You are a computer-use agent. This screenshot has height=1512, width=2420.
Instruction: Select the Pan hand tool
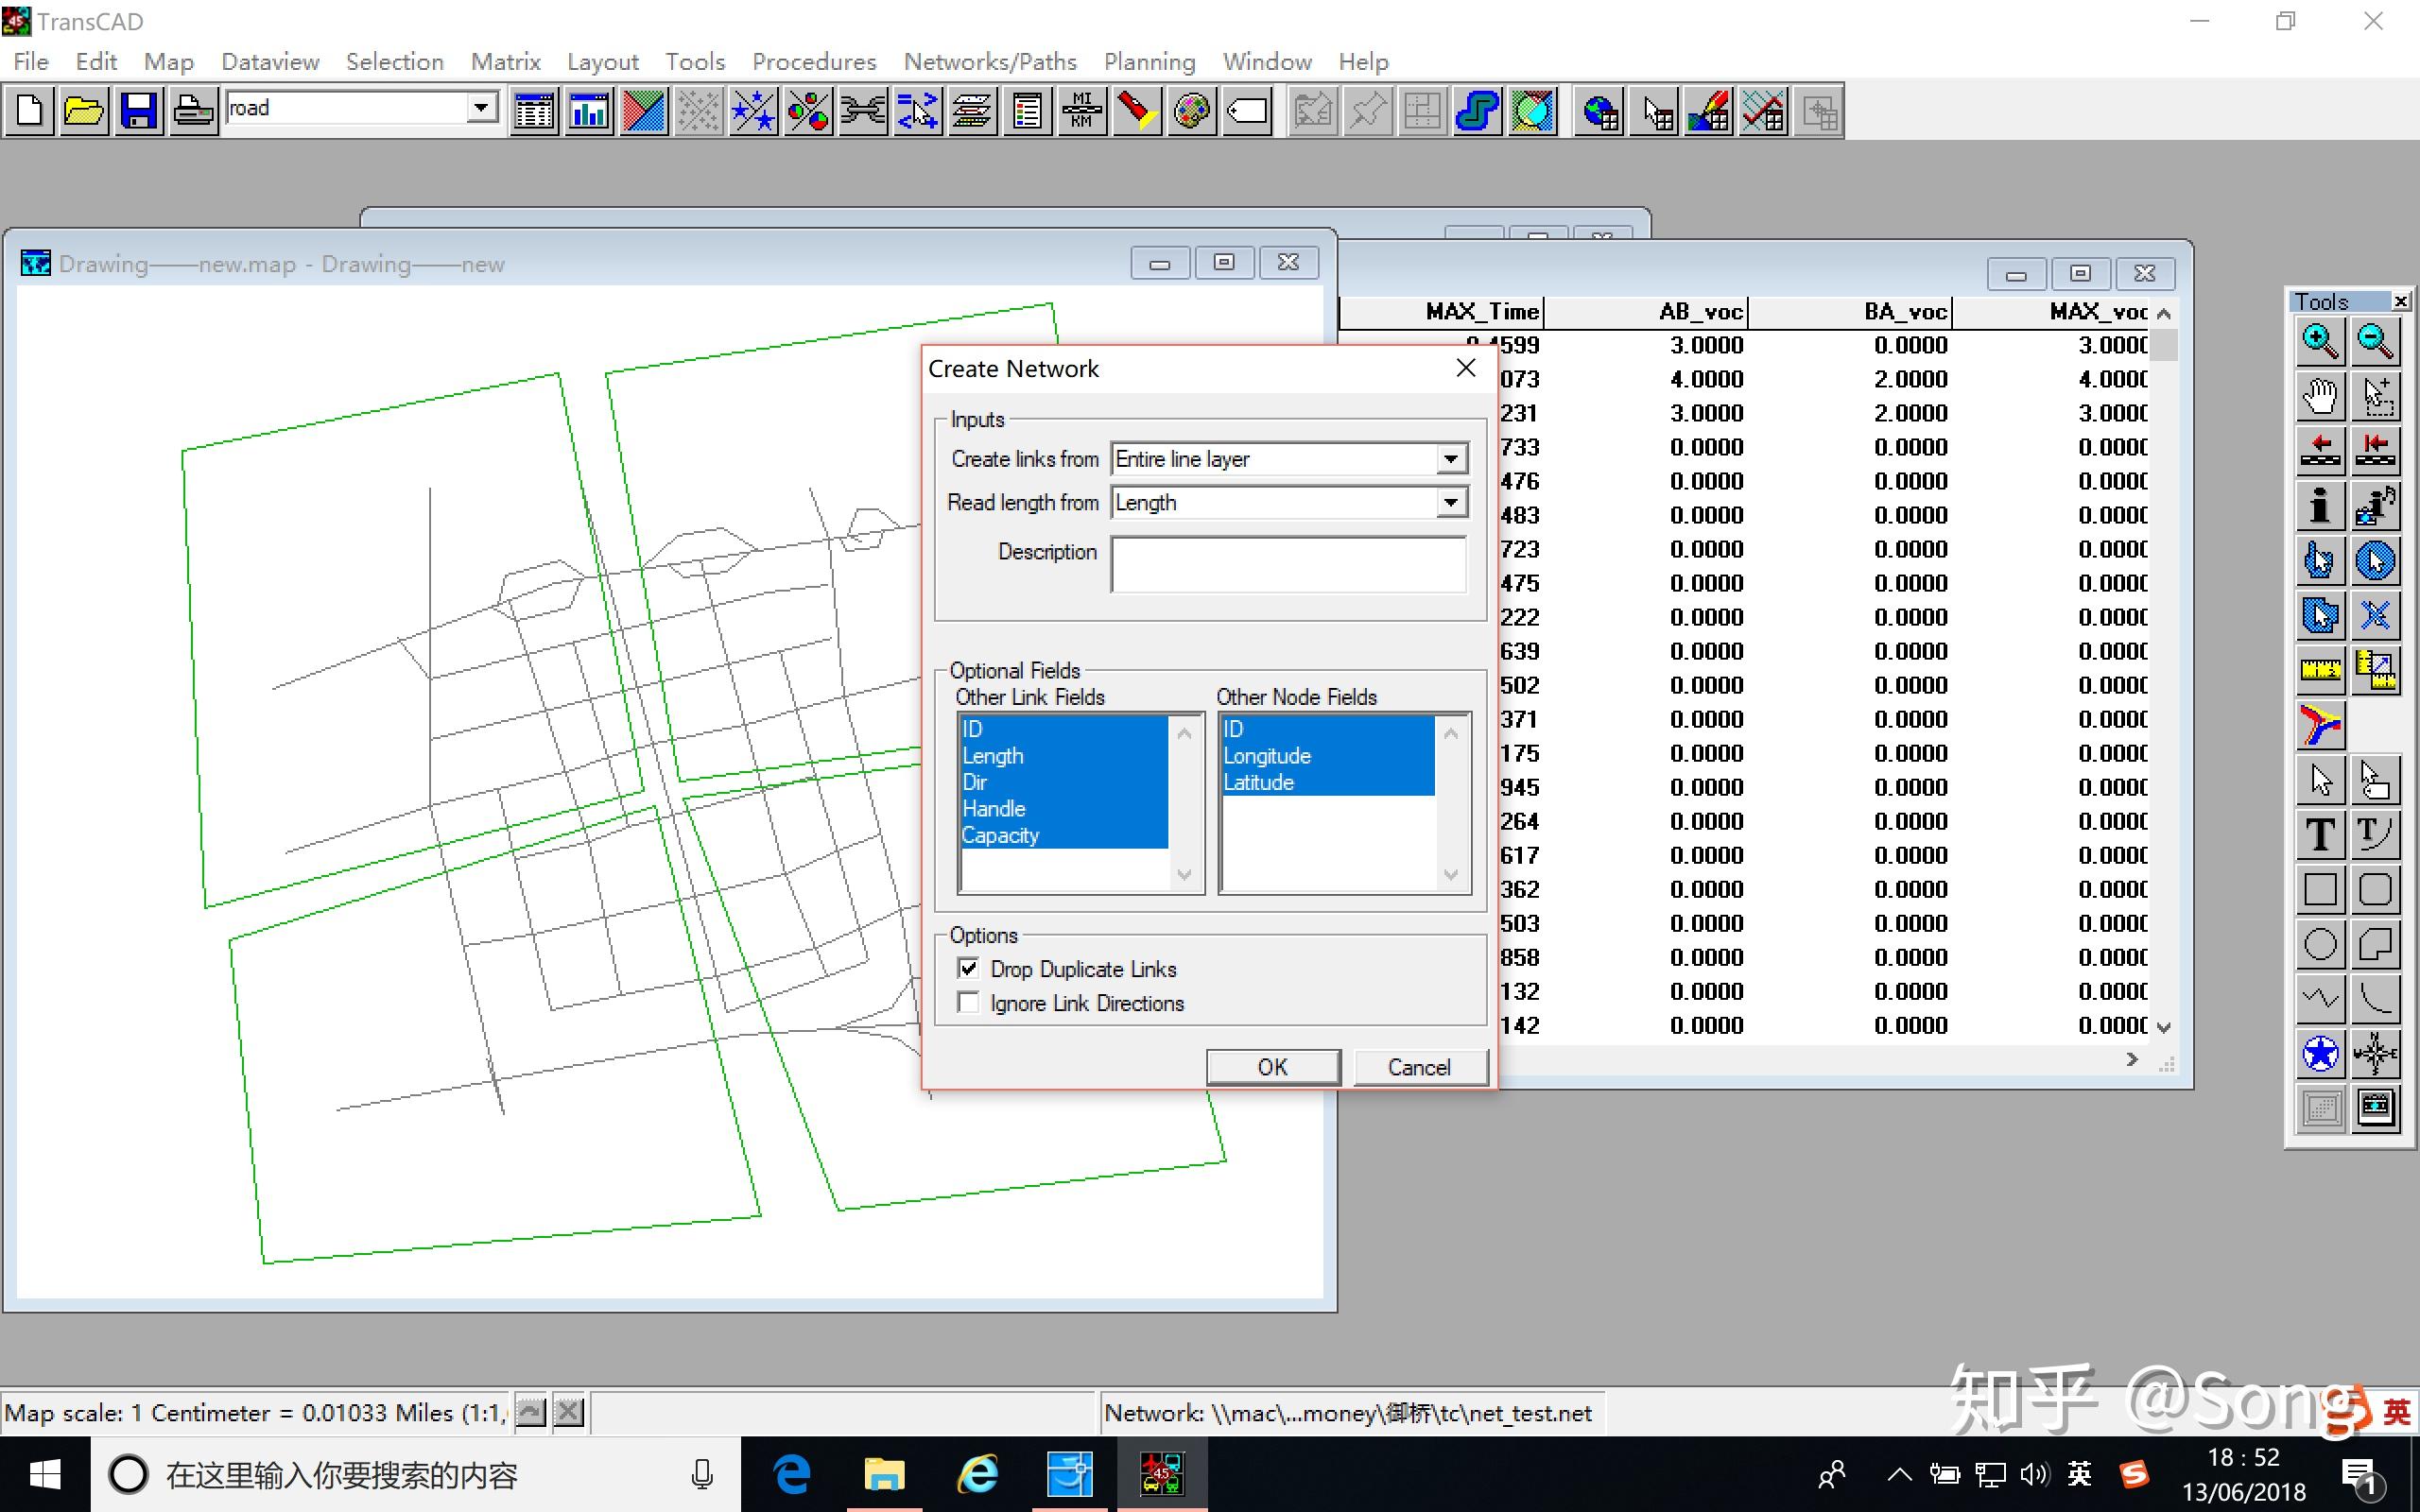pos(2319,396)
